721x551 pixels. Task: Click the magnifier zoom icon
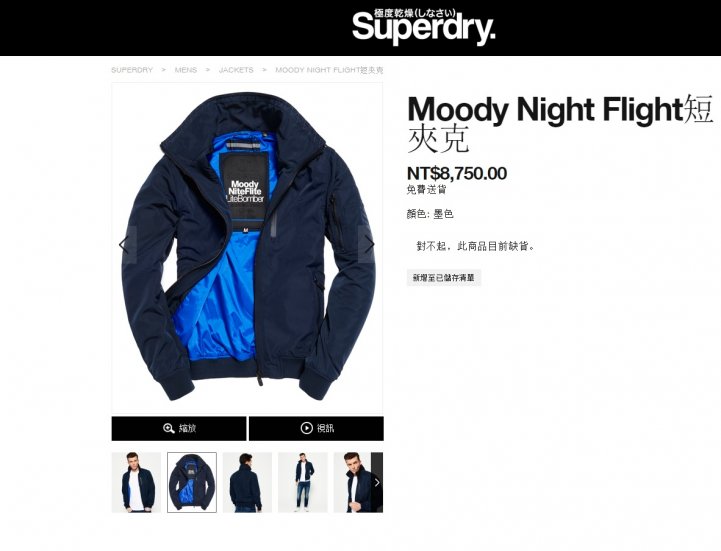pyautogui.click(x=169, y=428)
